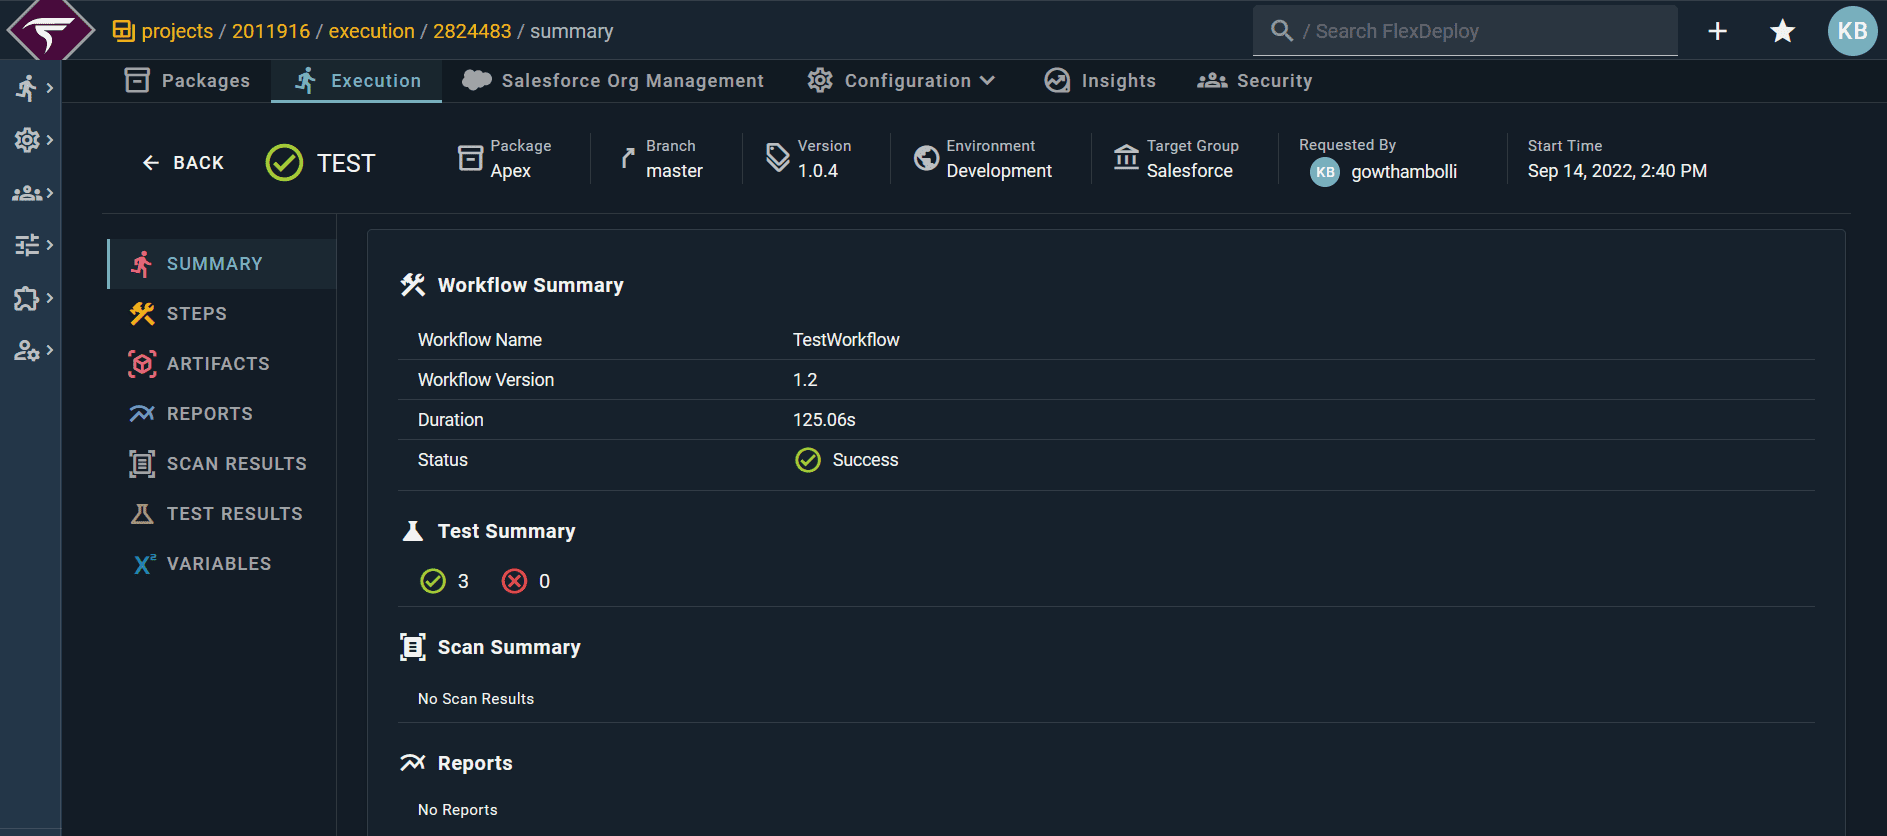1887x836 pixels.
Task: Open the running-figure Execution menu in the left sidebar
Action: pyautogui.click(x=32, y=88)
